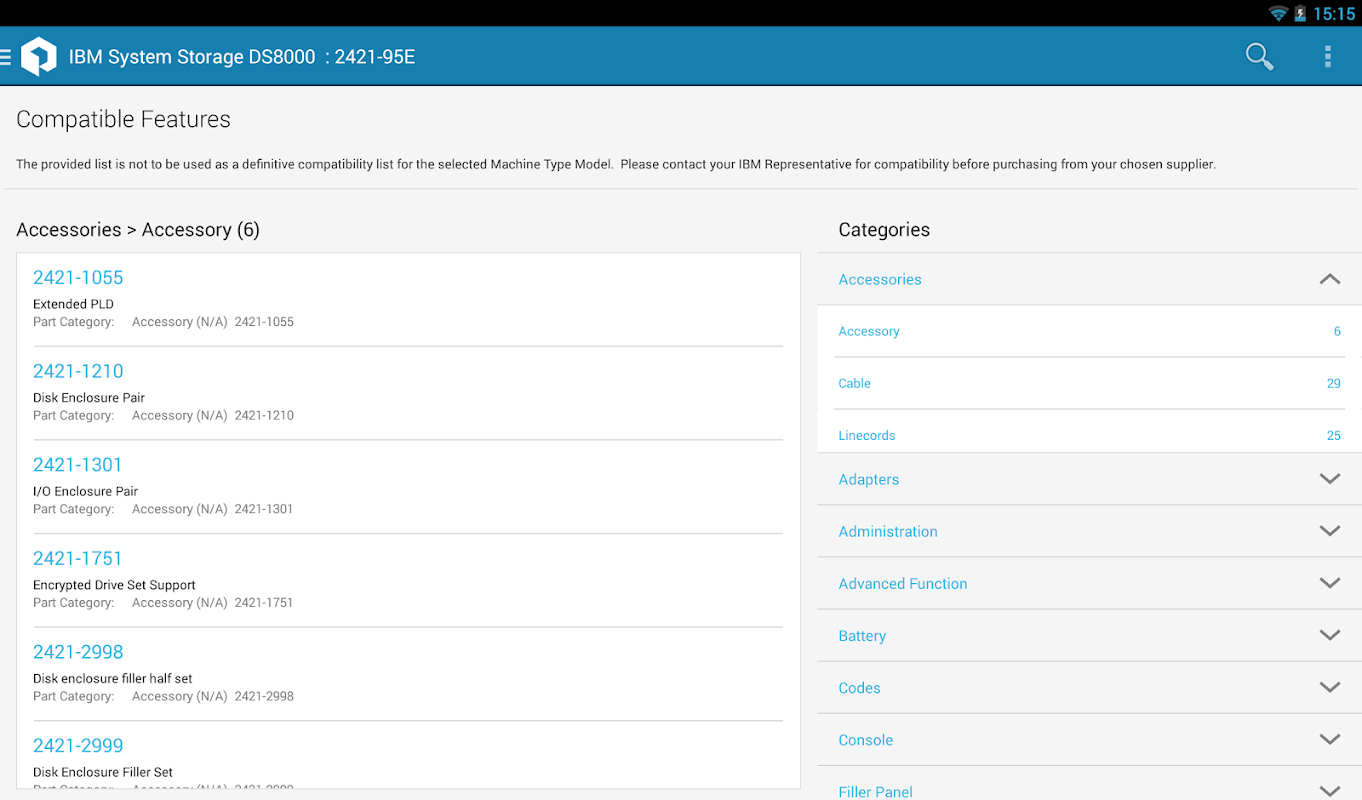
Task: Open the hamburger navigation menu
Action: (x=5, y=57)
